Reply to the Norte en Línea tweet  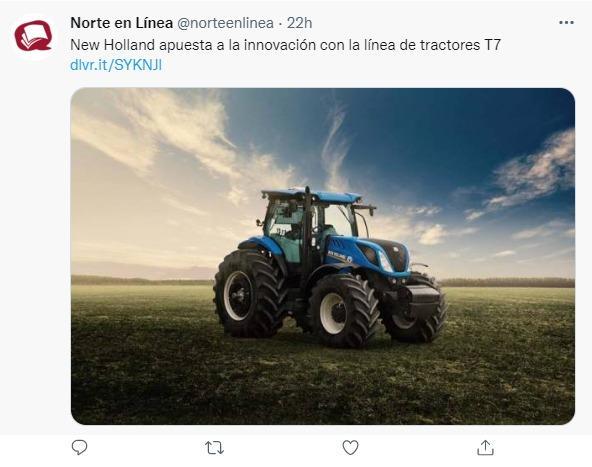pyautogui.click(x=79, y=447)
